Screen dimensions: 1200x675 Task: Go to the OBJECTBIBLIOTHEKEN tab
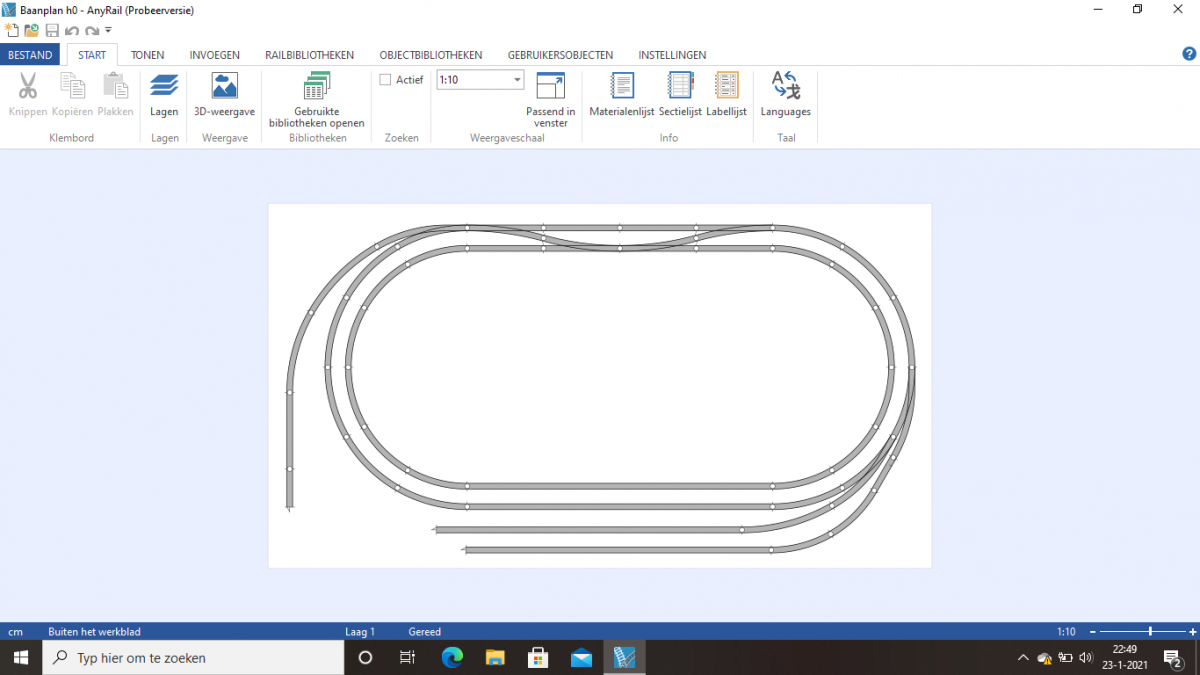click(x=431, y=55)
